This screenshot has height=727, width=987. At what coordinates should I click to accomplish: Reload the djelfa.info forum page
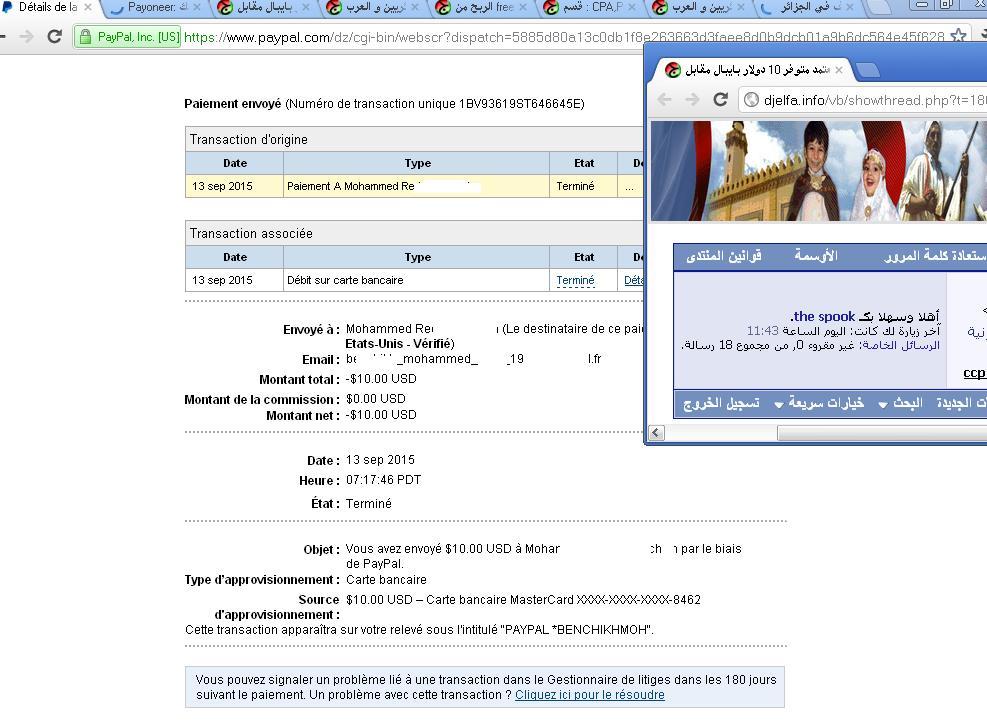point(721,99)
